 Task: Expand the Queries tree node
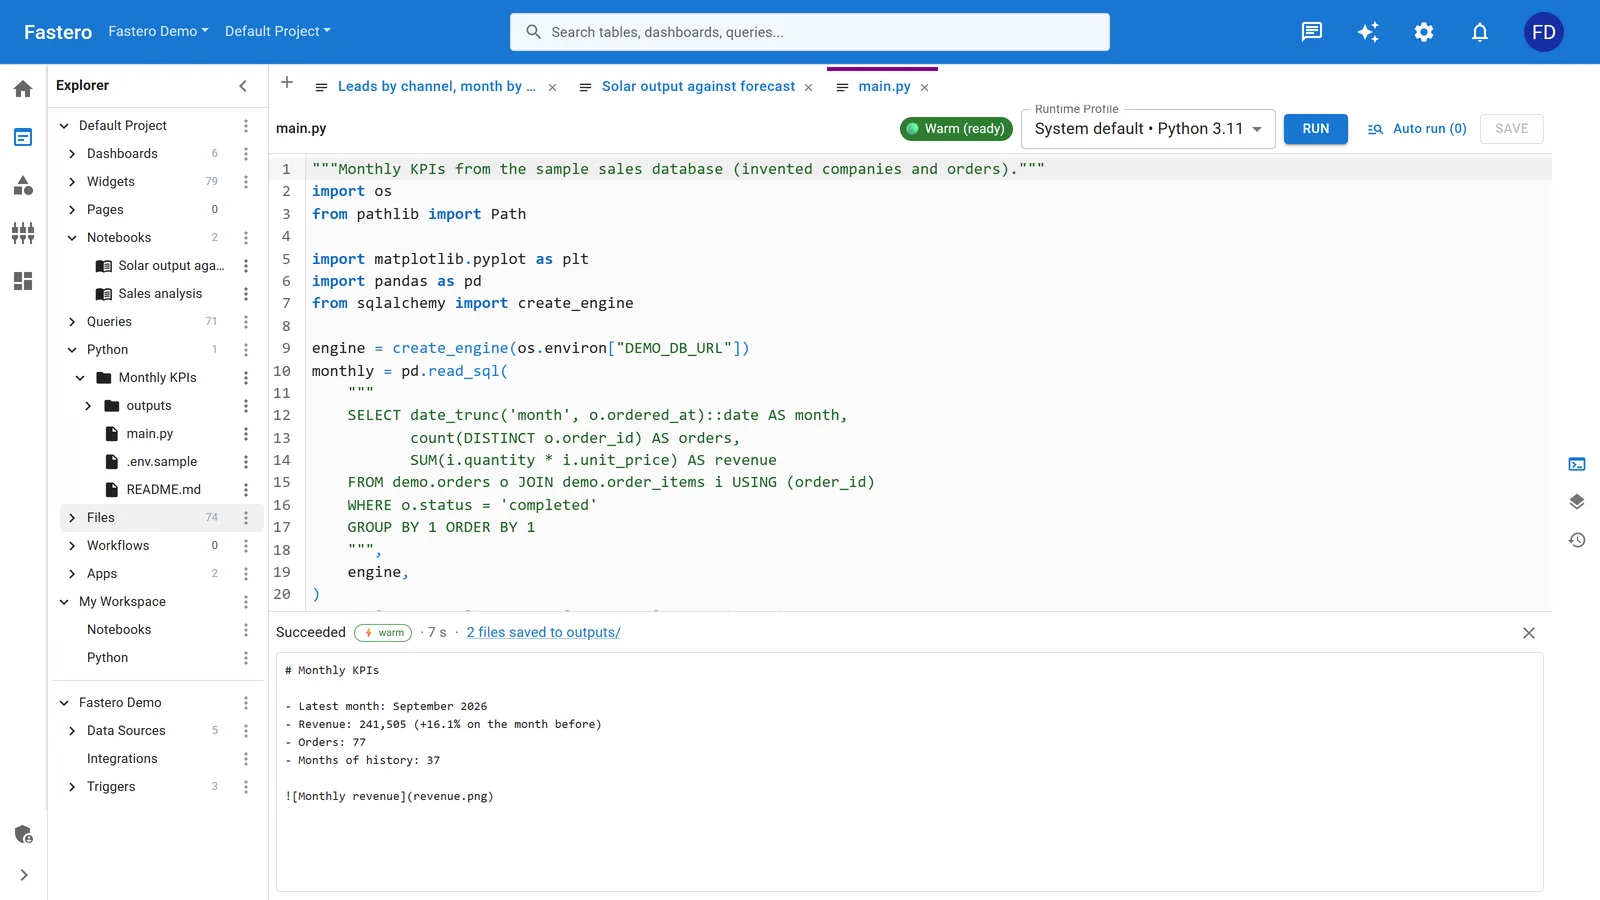pos(72,322)
